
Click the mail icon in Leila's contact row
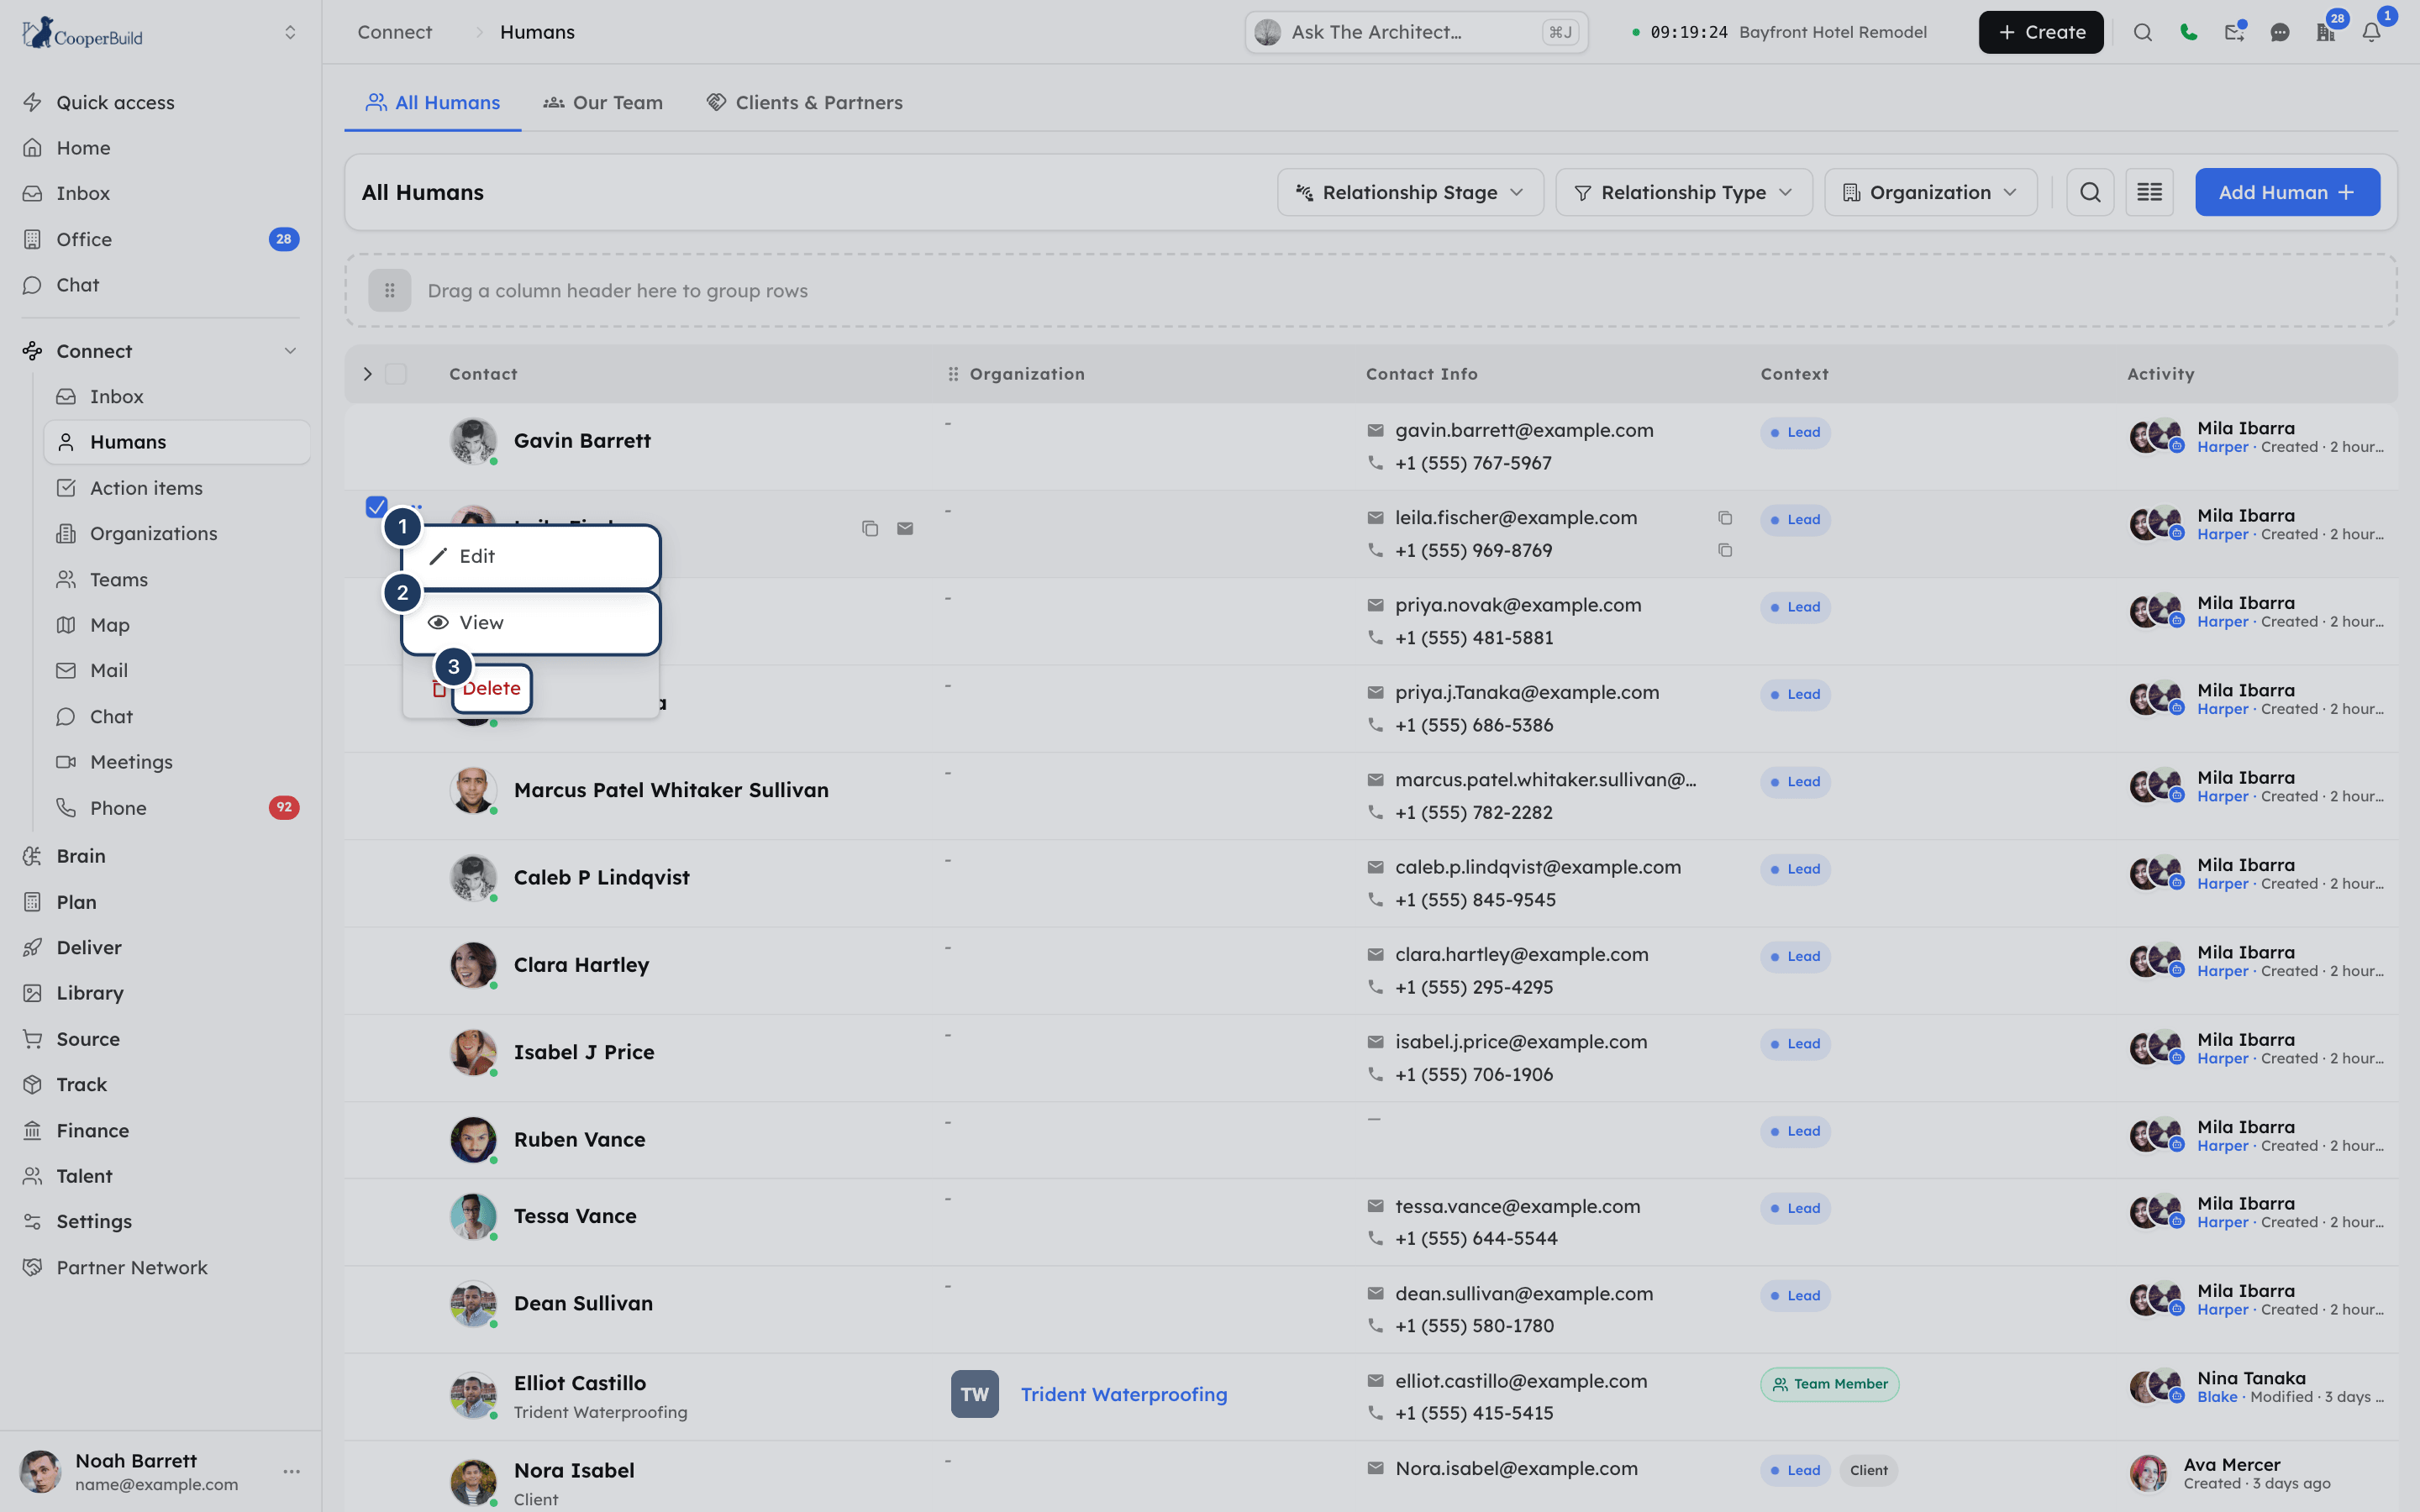coord(905,528)
